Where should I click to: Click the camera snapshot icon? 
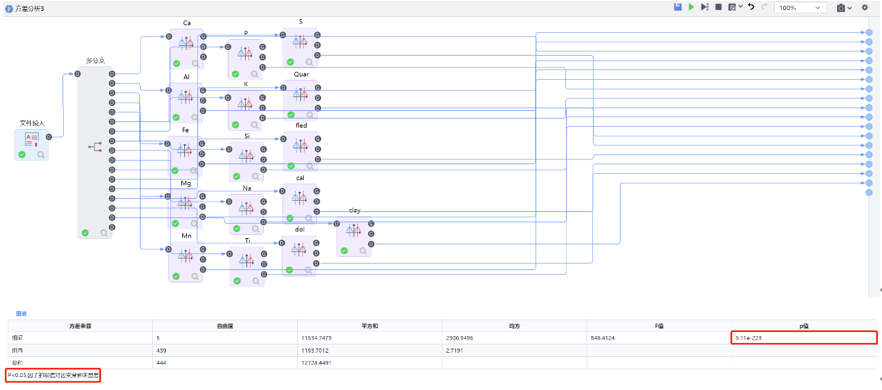[x=840, y=8]
